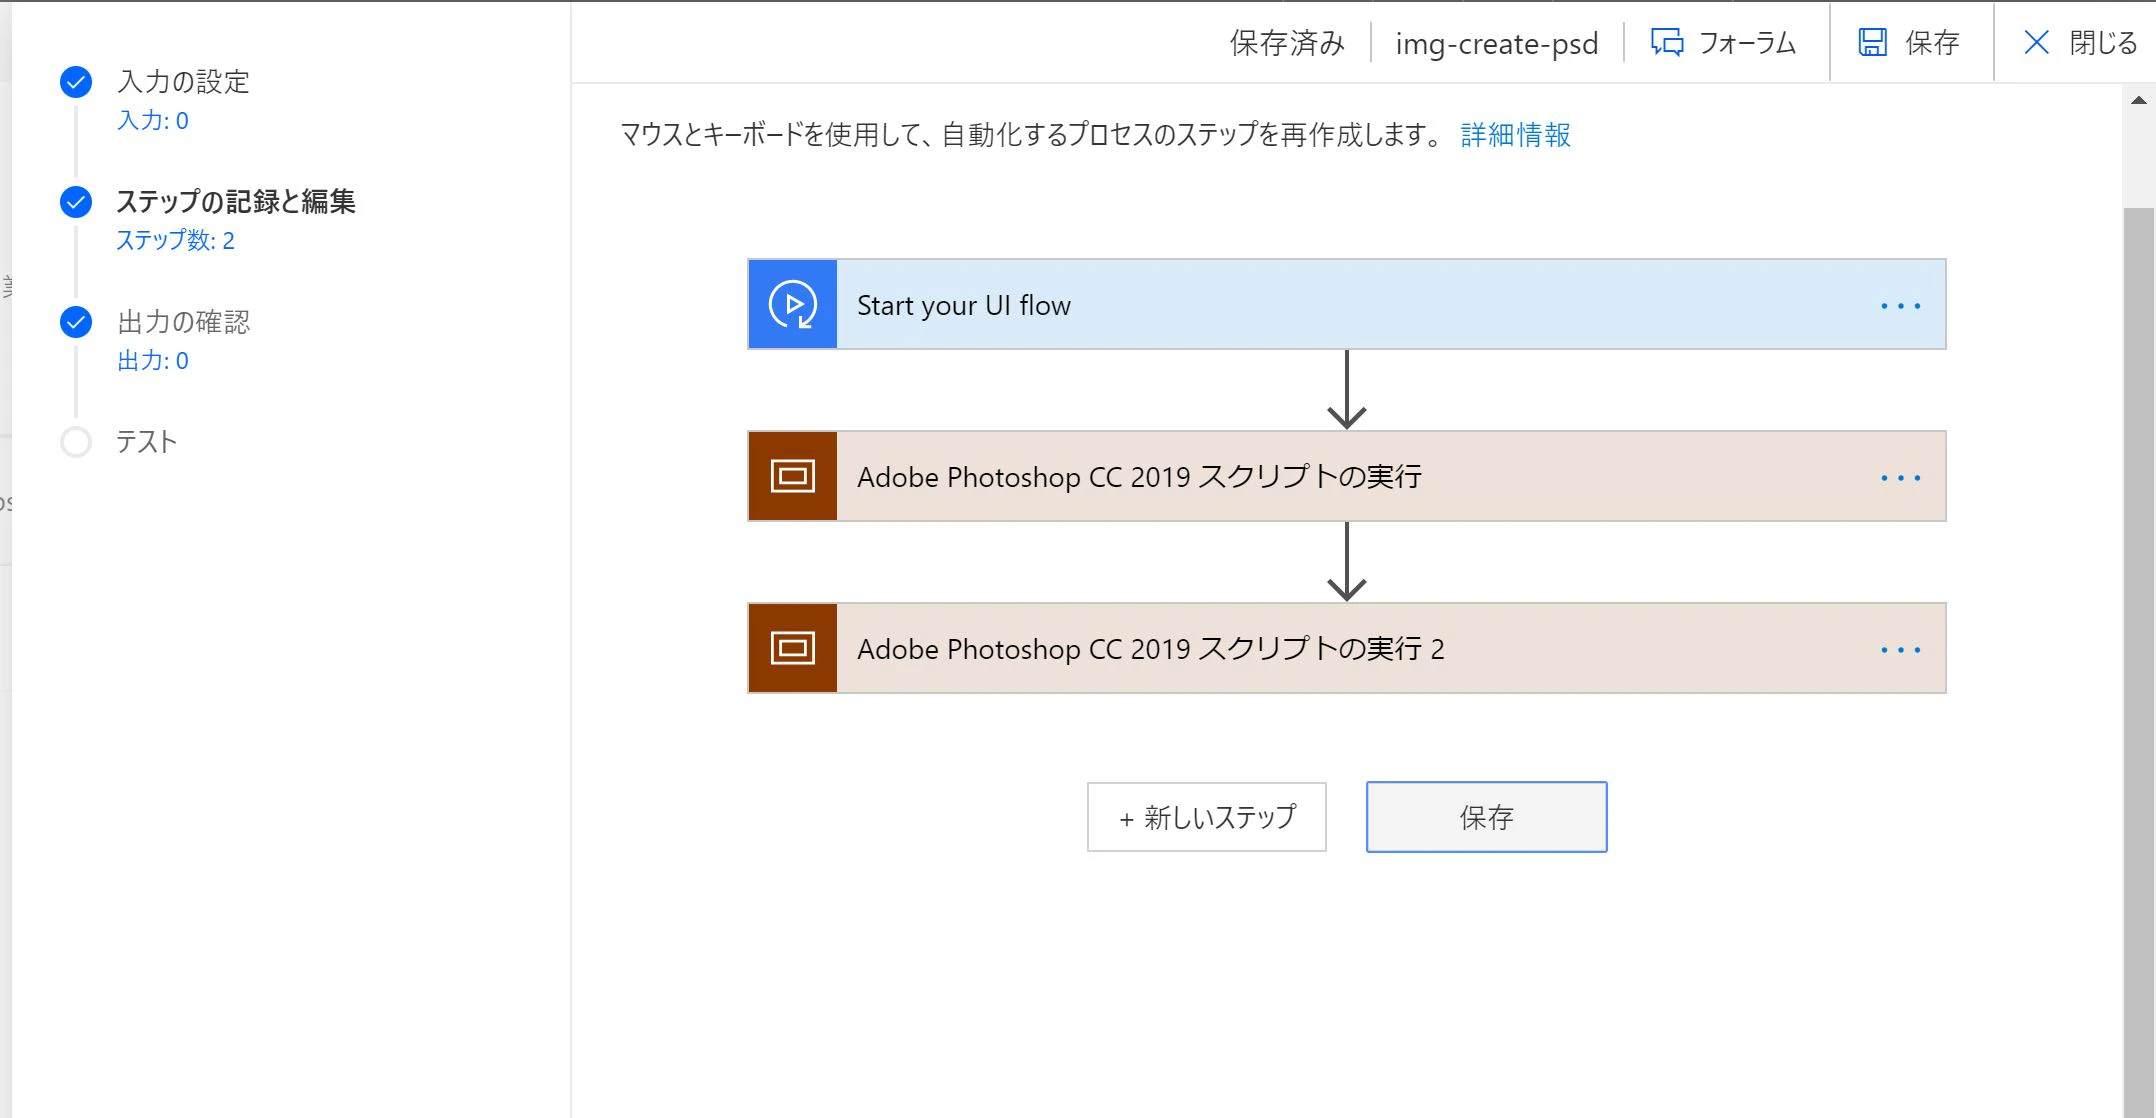Open the 詳細情報 link
This screenshot has width=2156, height=1118.
[x=1516, y=134]
